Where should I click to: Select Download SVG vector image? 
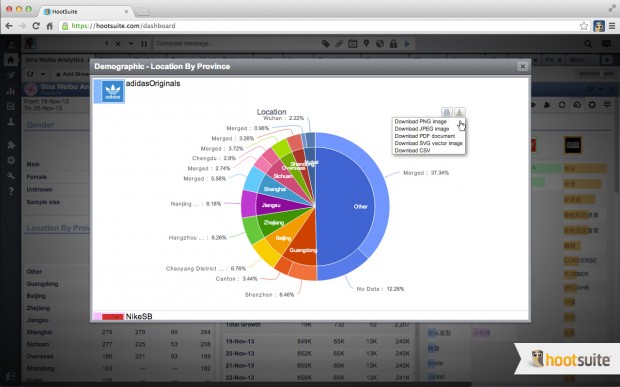coord(429,143)
